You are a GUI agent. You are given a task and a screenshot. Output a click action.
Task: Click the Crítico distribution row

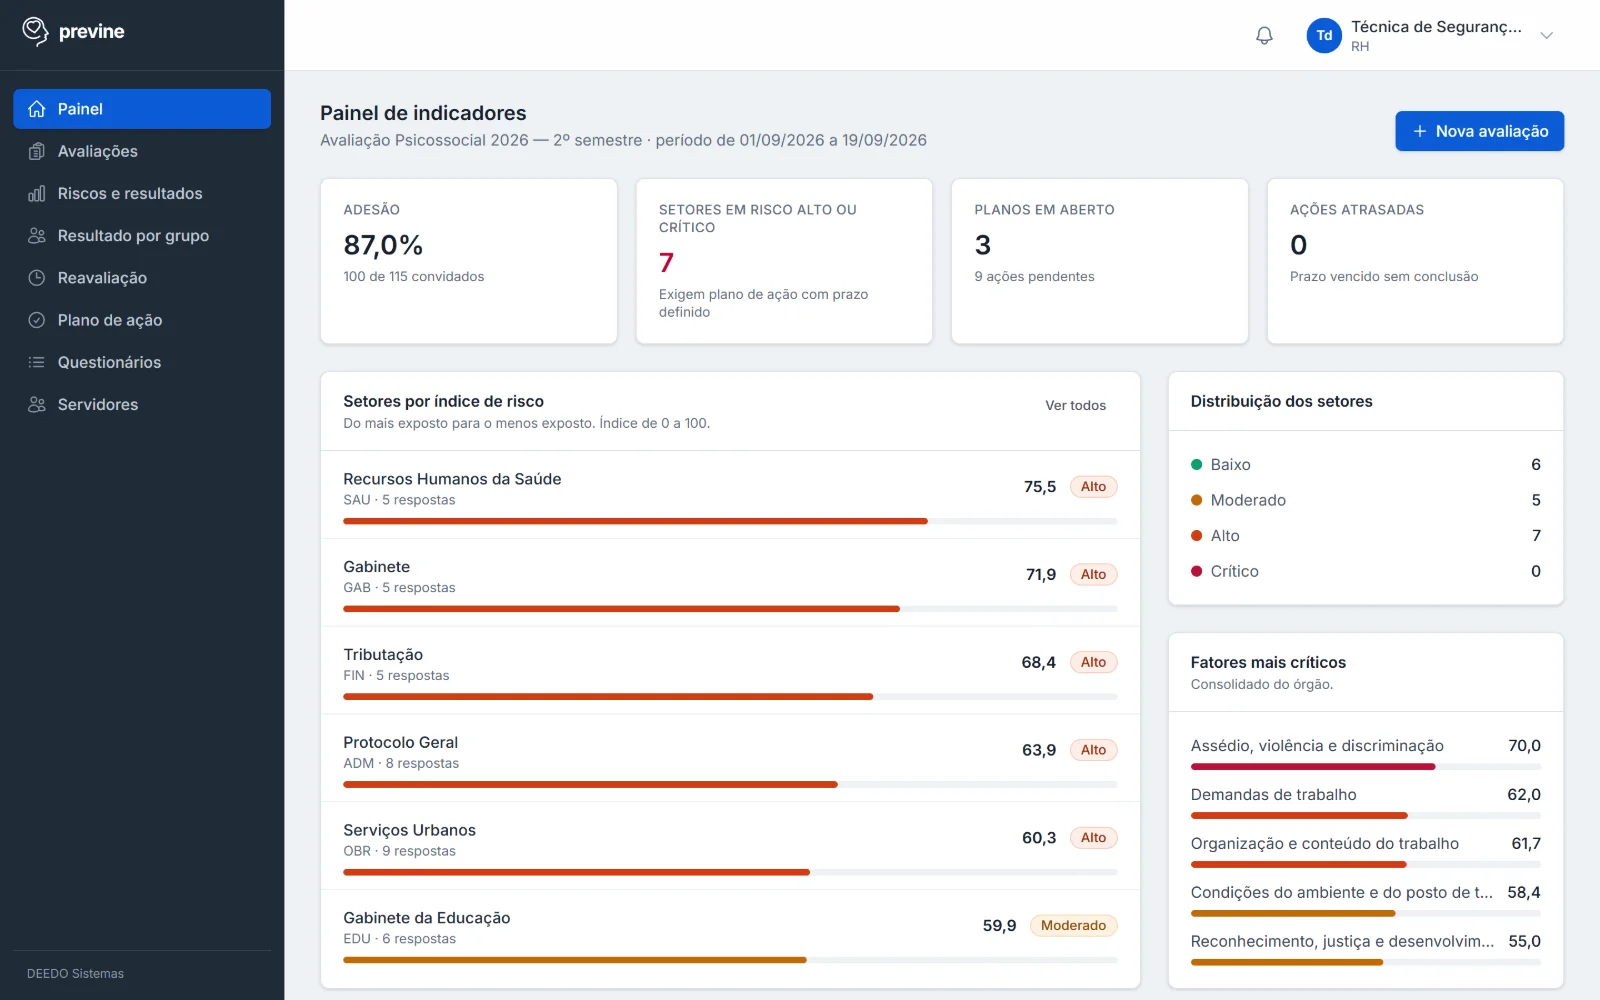1365,571
